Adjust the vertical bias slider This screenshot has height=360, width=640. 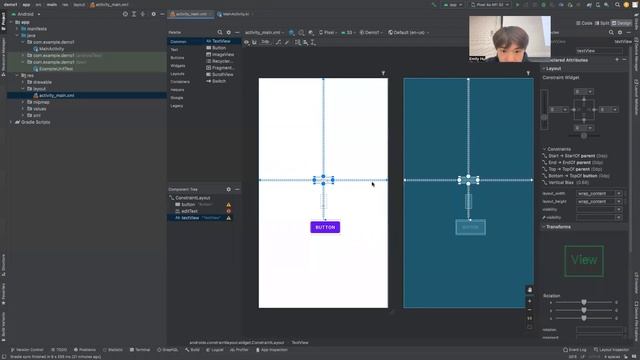click(544, 117)
